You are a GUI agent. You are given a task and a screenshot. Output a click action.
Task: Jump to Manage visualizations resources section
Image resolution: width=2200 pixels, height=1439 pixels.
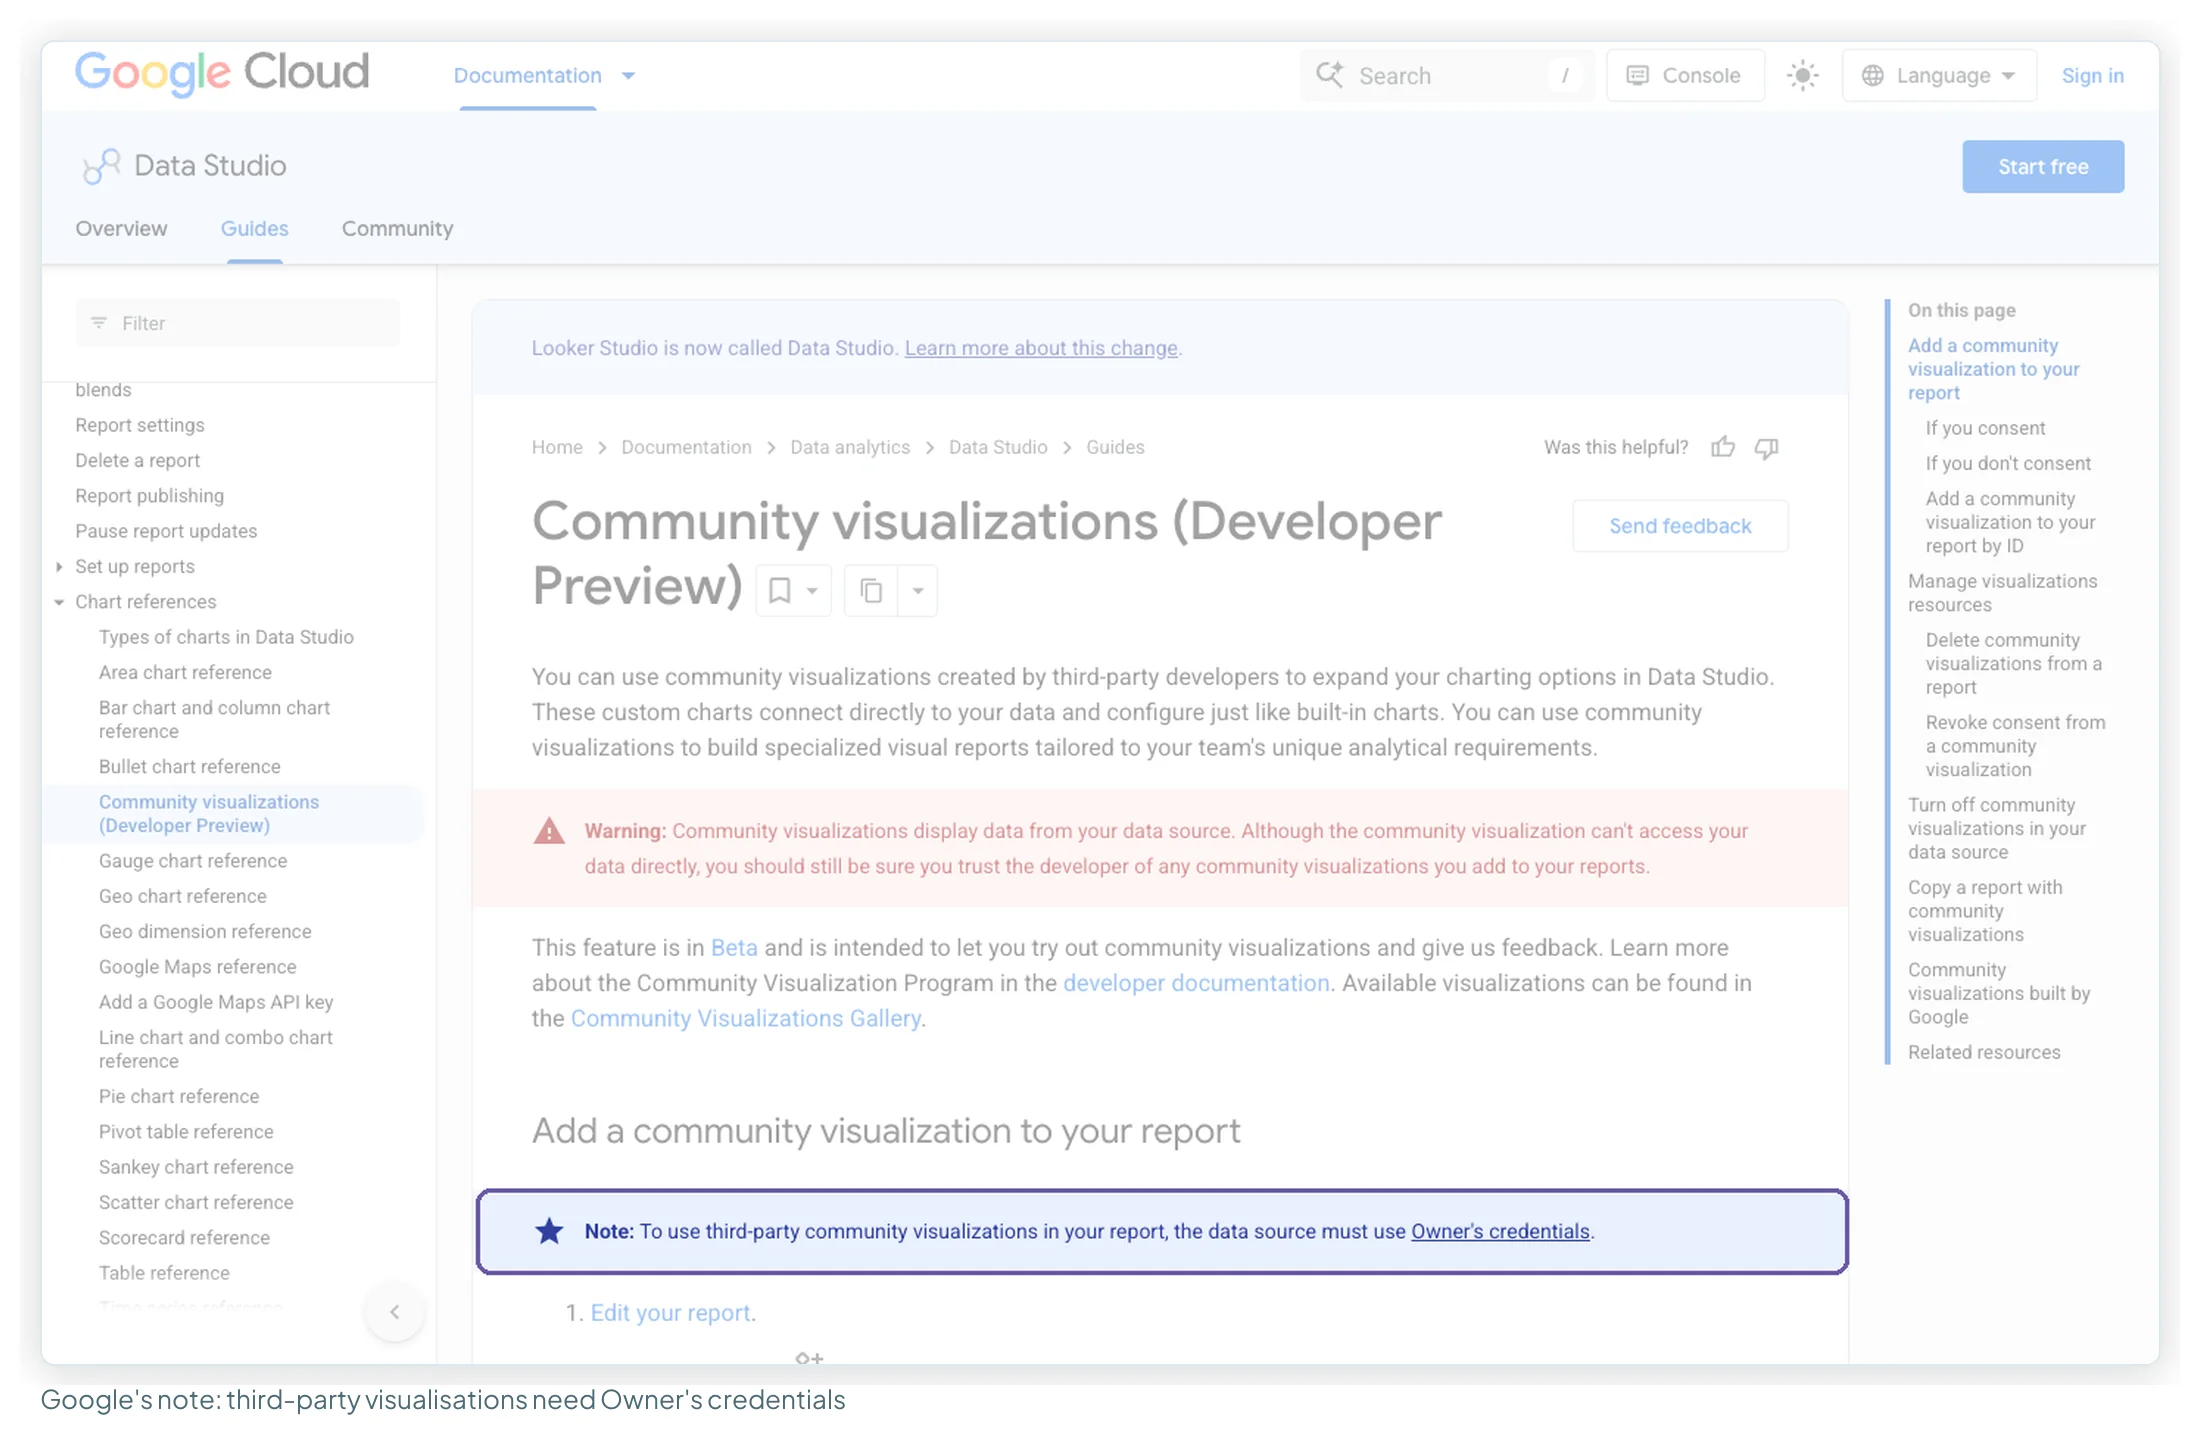2002,593
